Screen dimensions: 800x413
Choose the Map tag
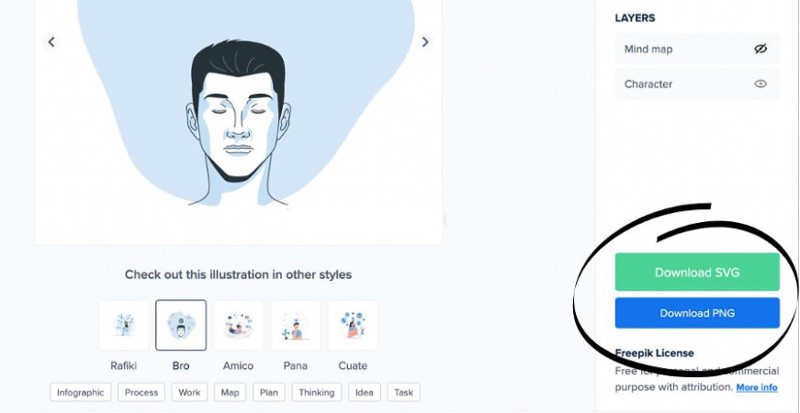[x=230, y=393]
